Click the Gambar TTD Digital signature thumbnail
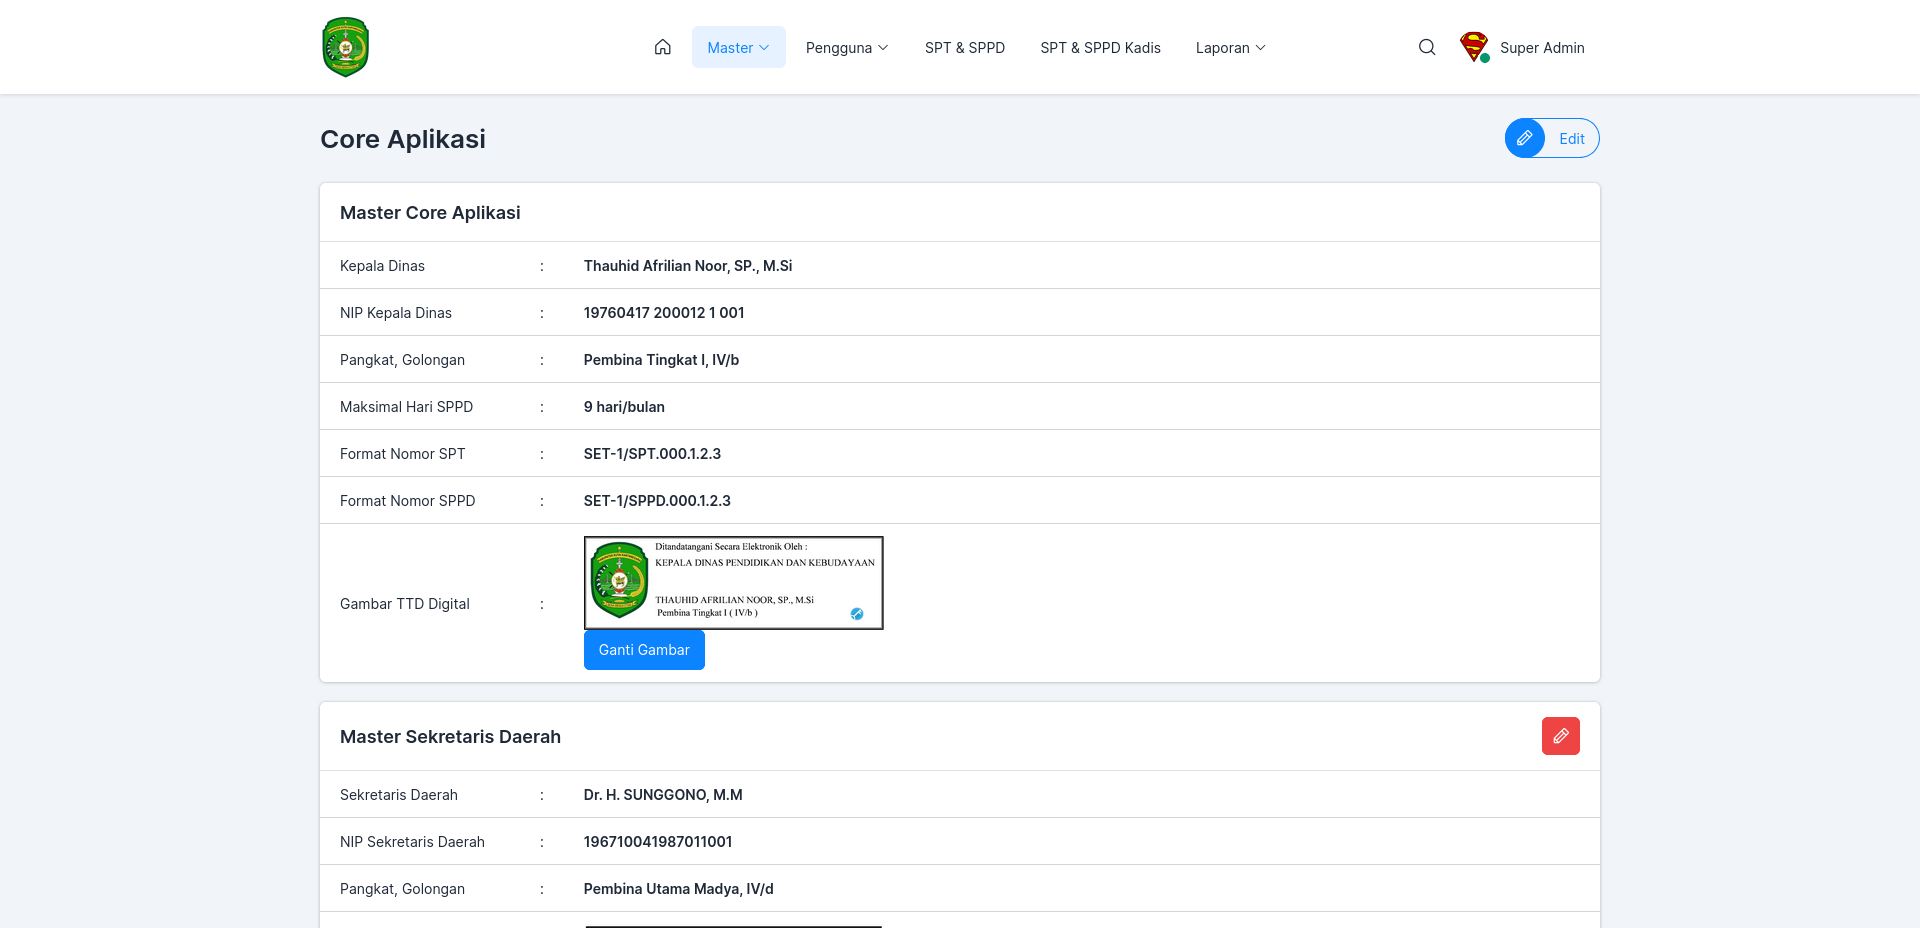 point(734,583)
